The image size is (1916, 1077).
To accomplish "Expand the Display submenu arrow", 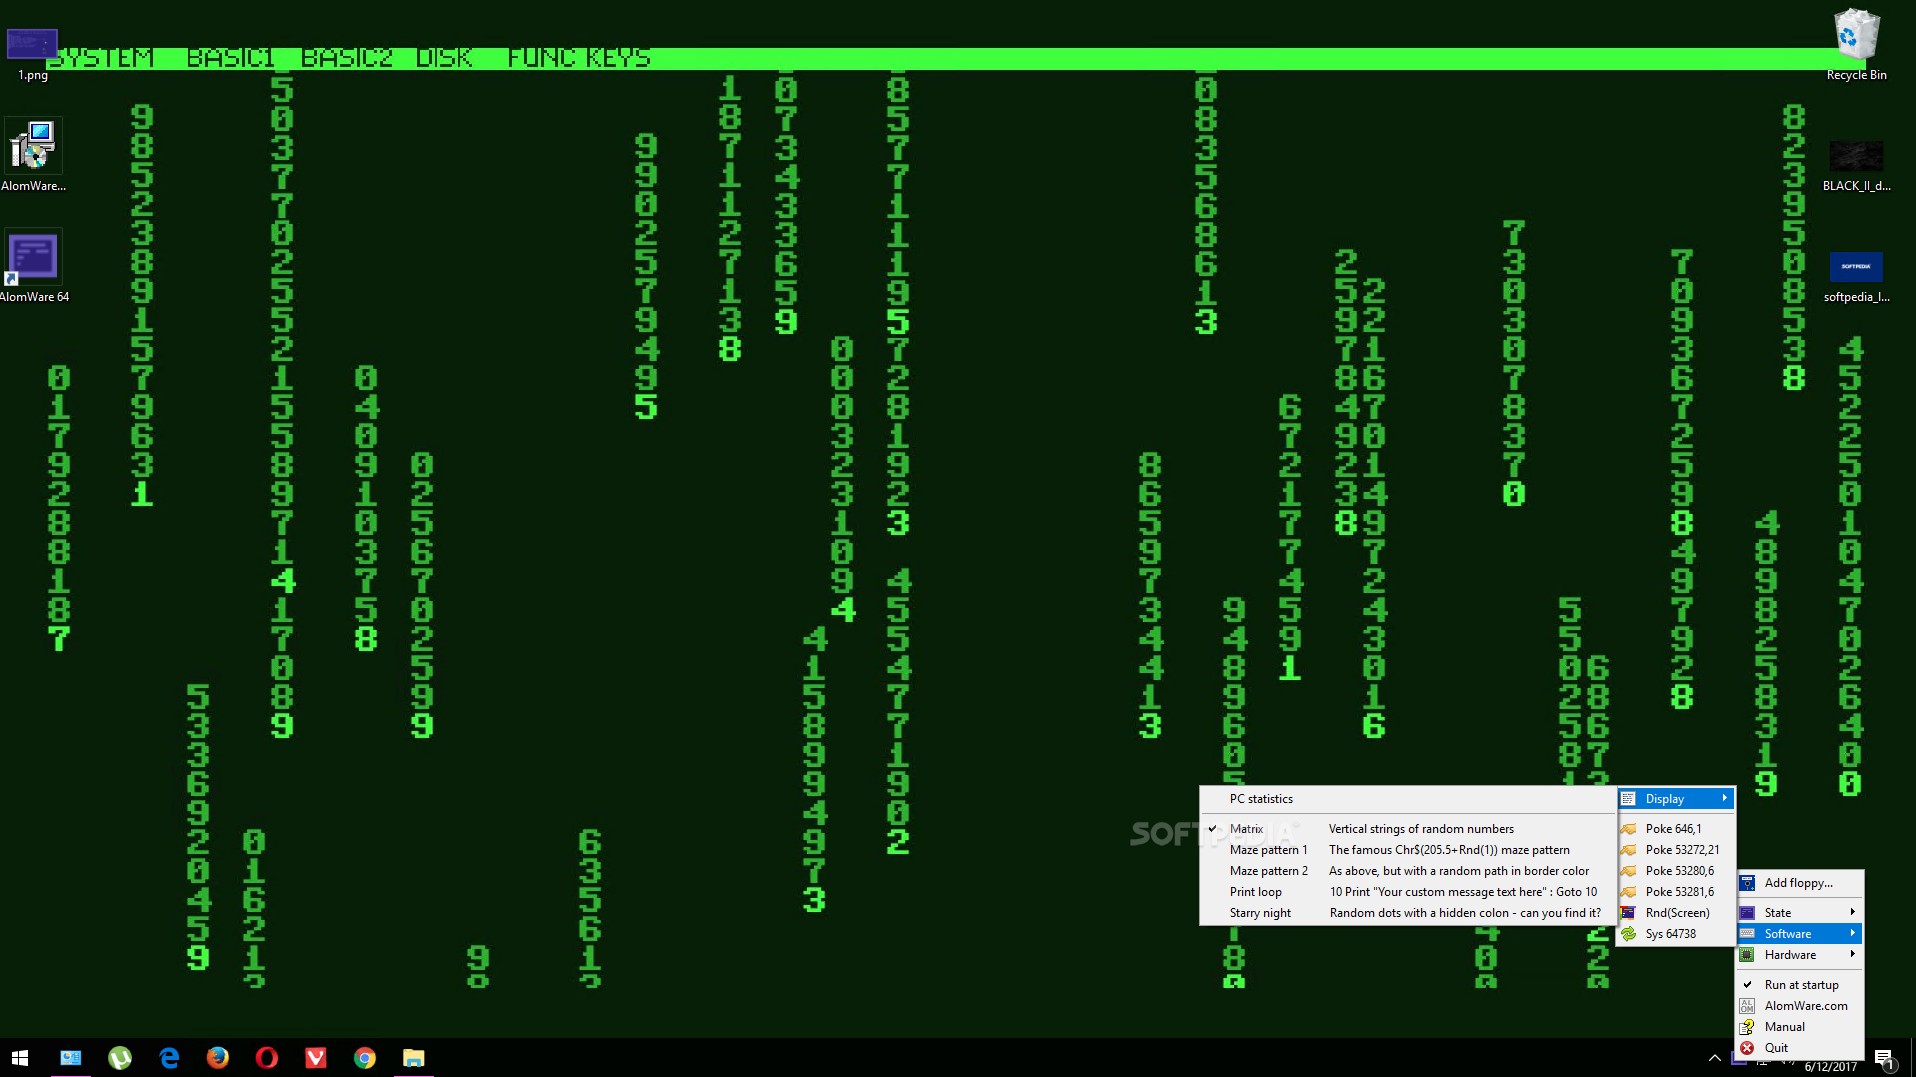I will pyautogui.click(x=1725, y=798).
